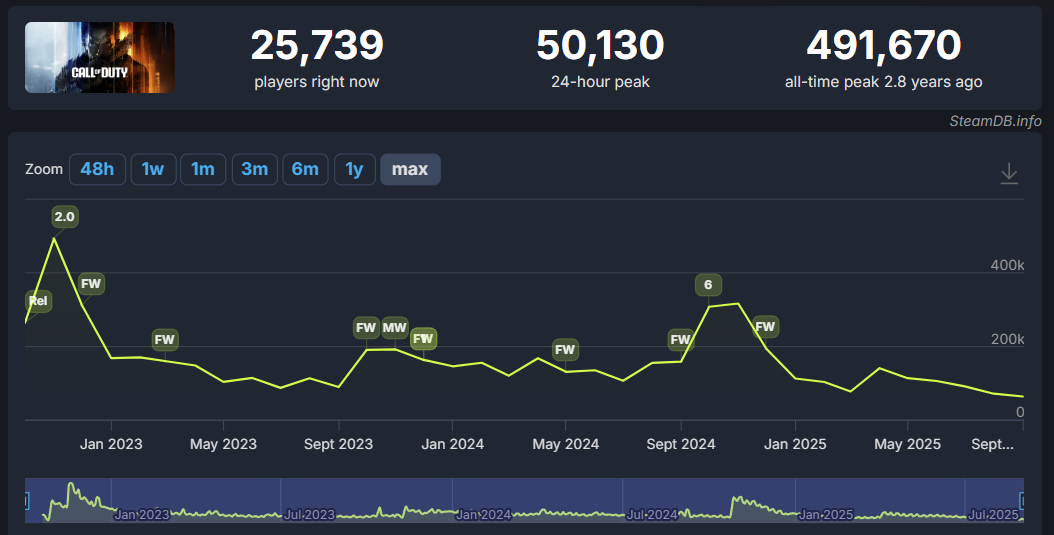Viewport: 1054px width, 535px height.
Task: Click the Jan 2024 axis label
Action: pos(452,444)
